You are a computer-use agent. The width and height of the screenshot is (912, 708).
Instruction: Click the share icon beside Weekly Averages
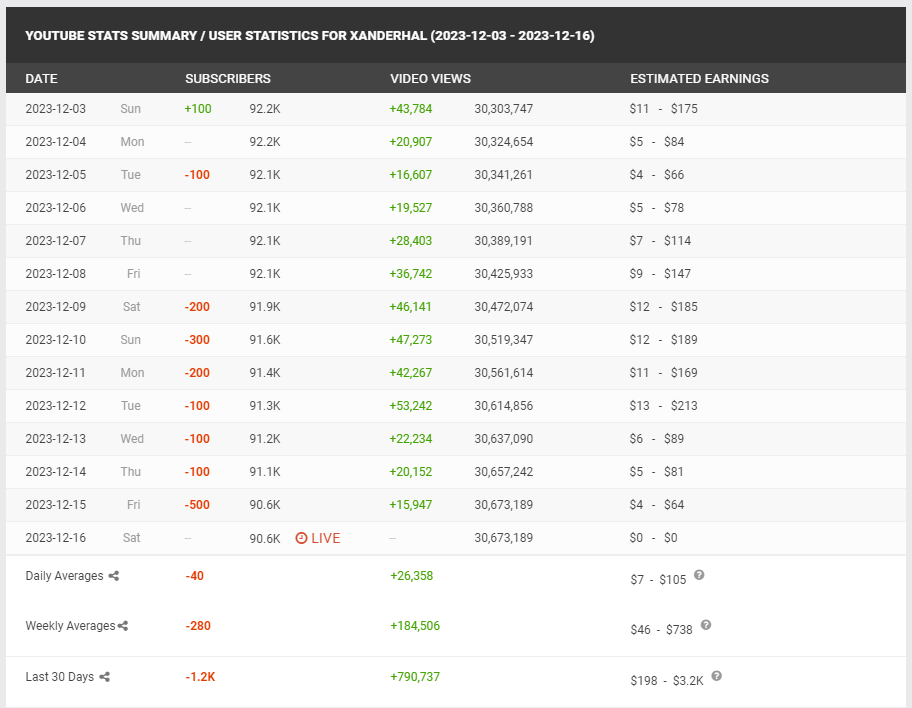click(123, 626)
